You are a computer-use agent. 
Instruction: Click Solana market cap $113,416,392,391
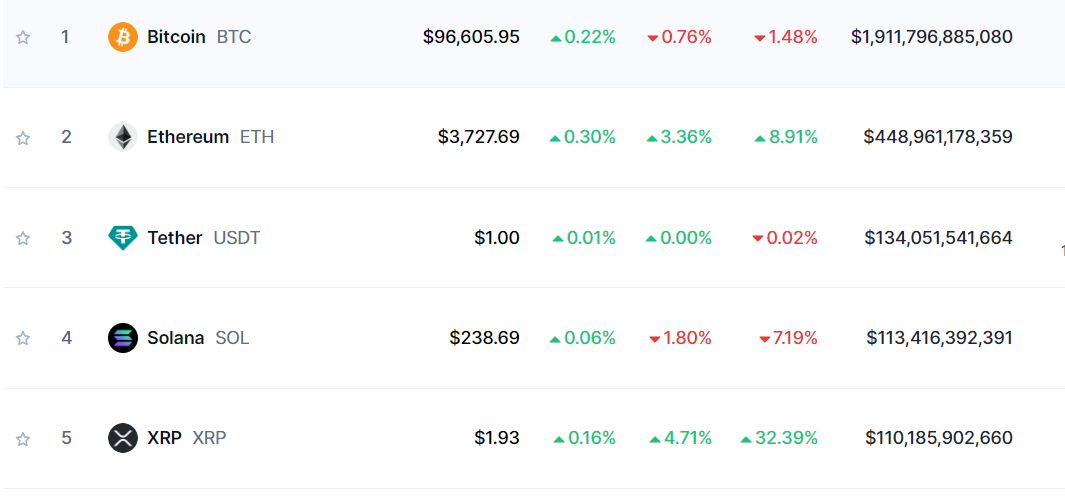pyautogui.click(x=939, y=338)
